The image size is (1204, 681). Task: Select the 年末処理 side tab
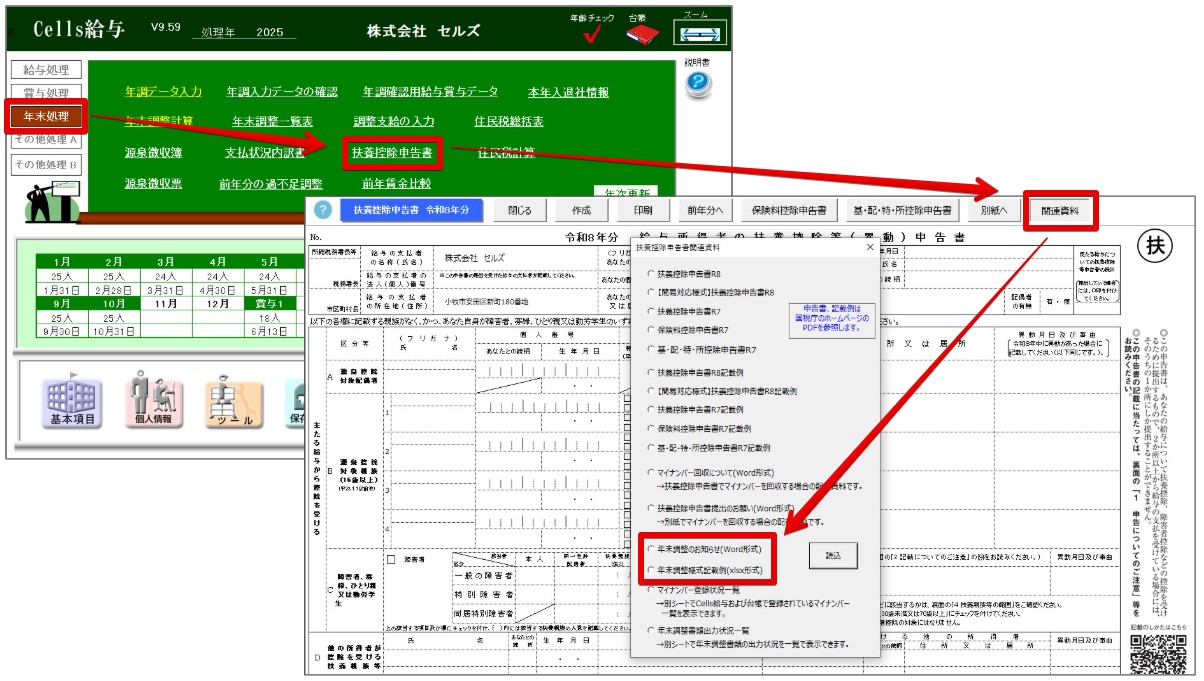46,116
